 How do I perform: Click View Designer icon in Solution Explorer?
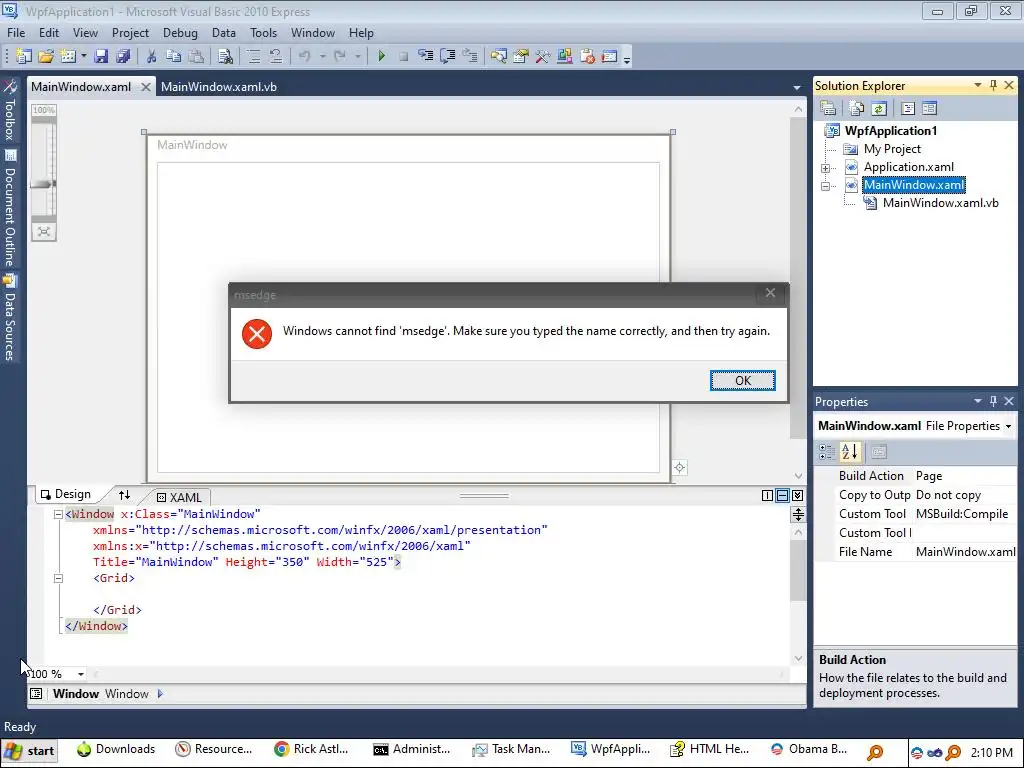click(929, 108)
